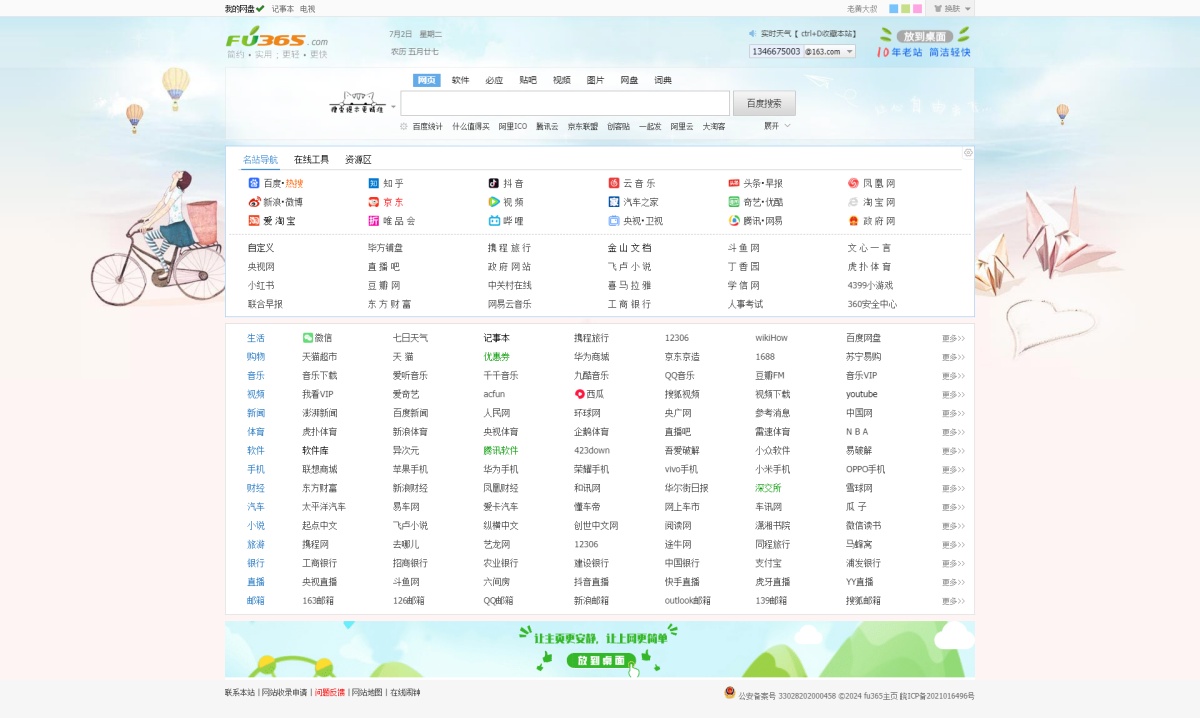Image resolution: width=1200 pixels, height=718 pixels.
Task: Open the @163.com mail domain dropdown
Action: pyautogui.click(x=829, y=51)
